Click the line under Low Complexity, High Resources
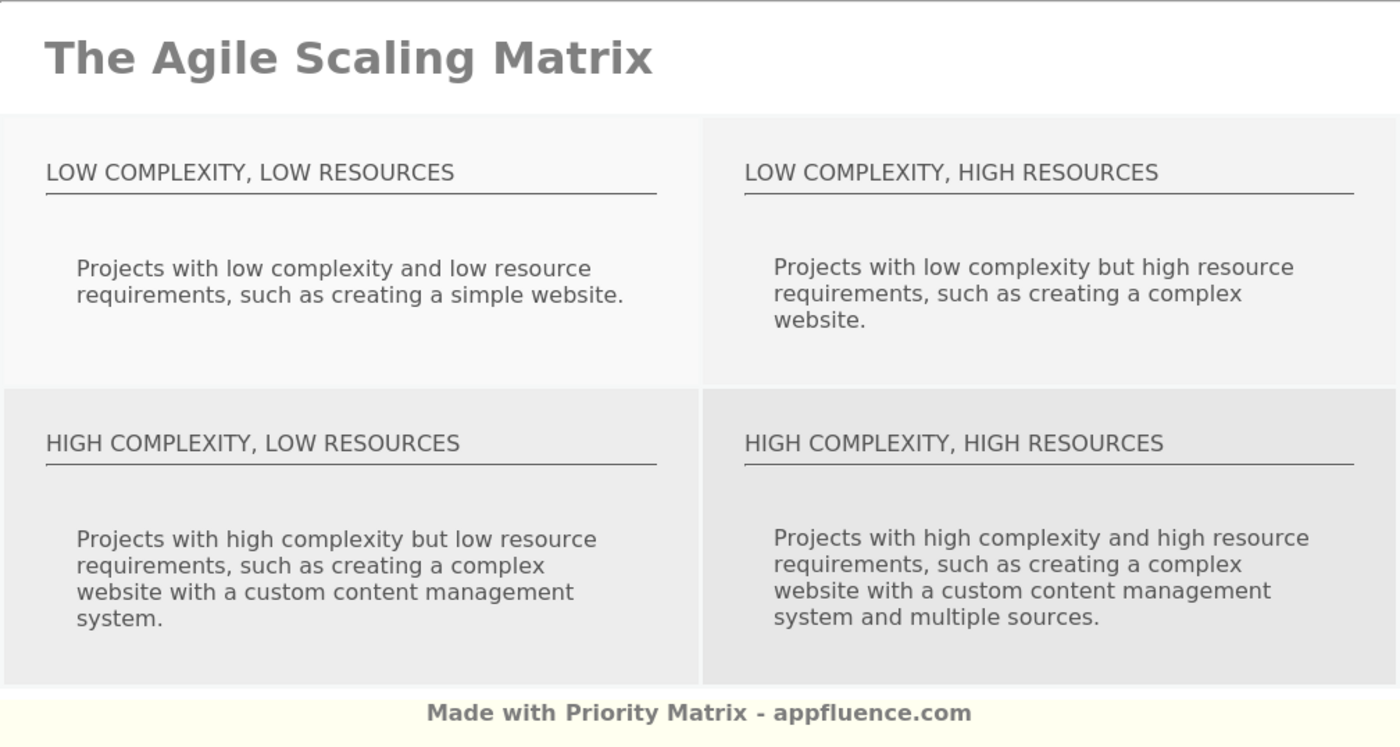This screenshot has height=747, width=1400. [1049, 193]
